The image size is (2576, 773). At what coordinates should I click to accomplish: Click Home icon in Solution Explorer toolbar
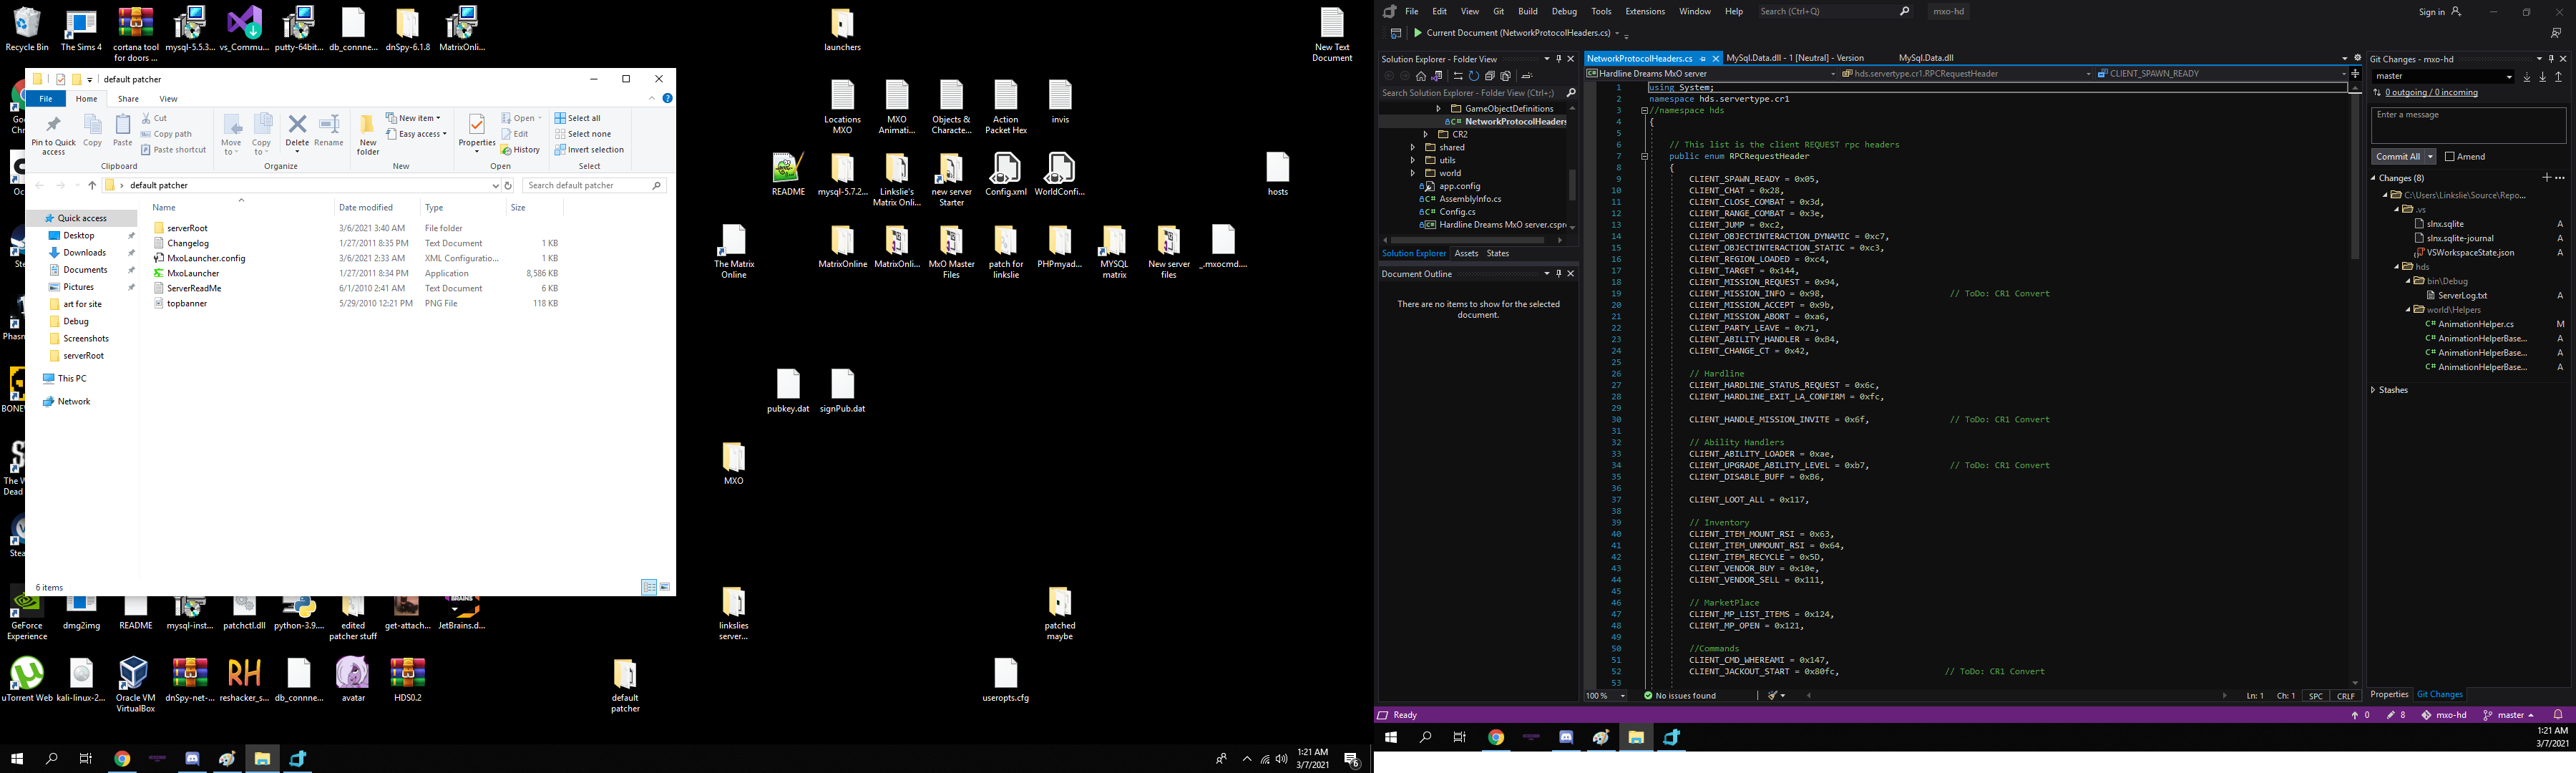tap(1420, 76)
